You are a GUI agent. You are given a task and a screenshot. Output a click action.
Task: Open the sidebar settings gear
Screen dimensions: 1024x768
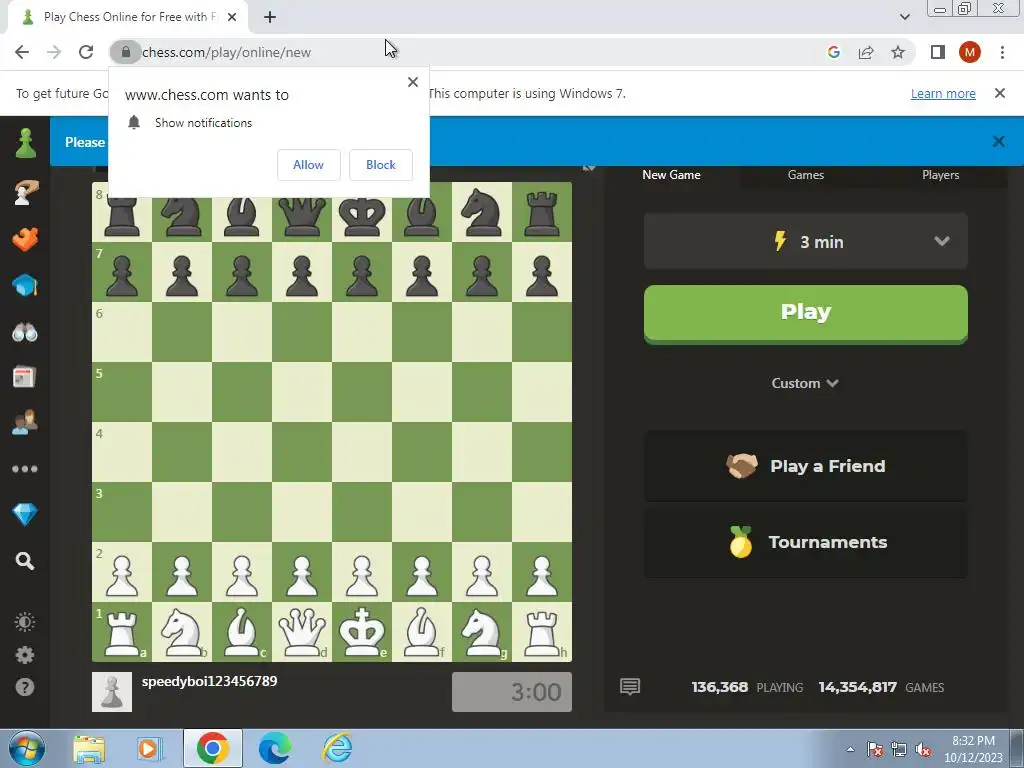(25, 654)
